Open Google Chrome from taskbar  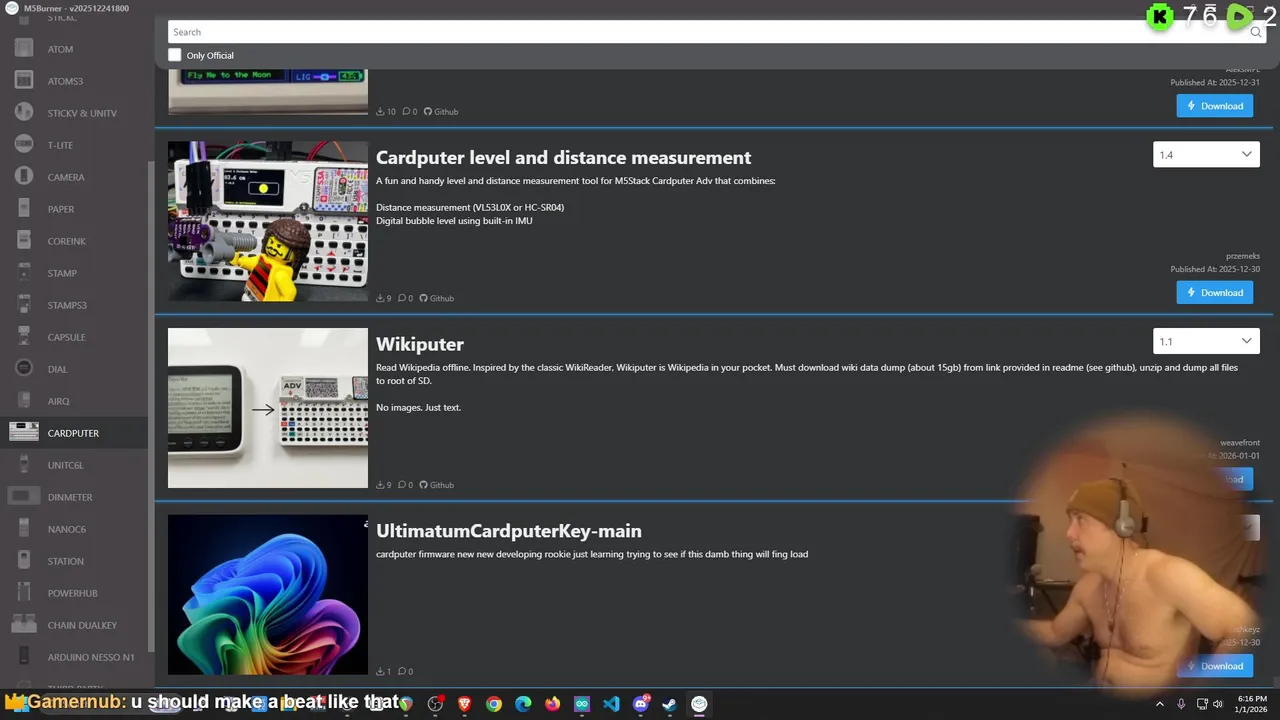(494, 704)
